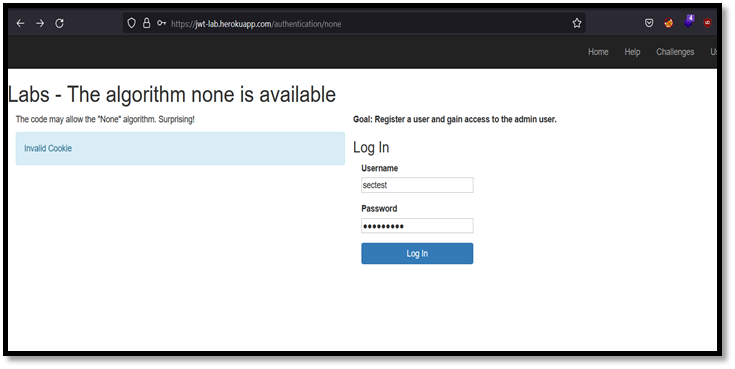735x369 pixels.
Task: View site security via padlock icon
Action: [147, 23]
